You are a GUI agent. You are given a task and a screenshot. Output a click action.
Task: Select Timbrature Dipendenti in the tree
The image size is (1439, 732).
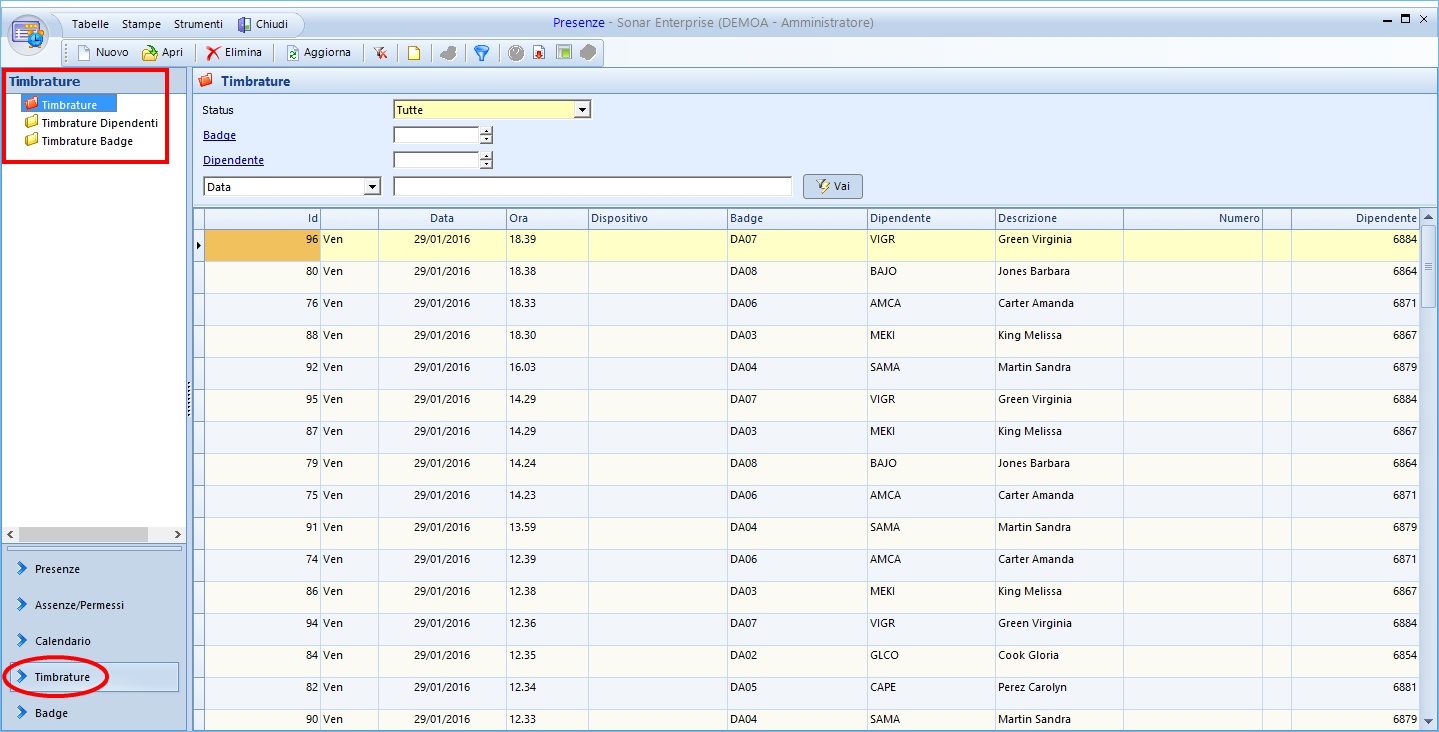point(99,123)
